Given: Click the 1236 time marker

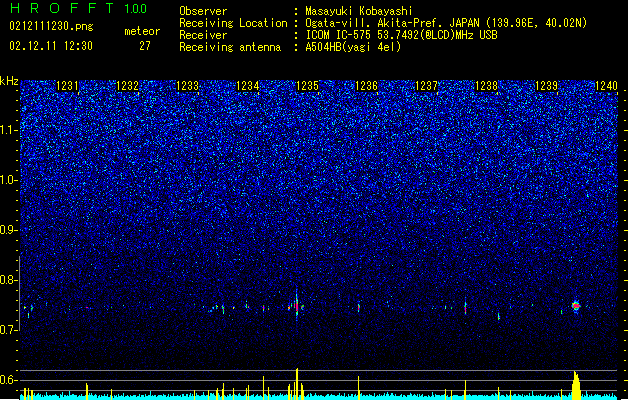Looking at the screenshot, I should 367,86.
